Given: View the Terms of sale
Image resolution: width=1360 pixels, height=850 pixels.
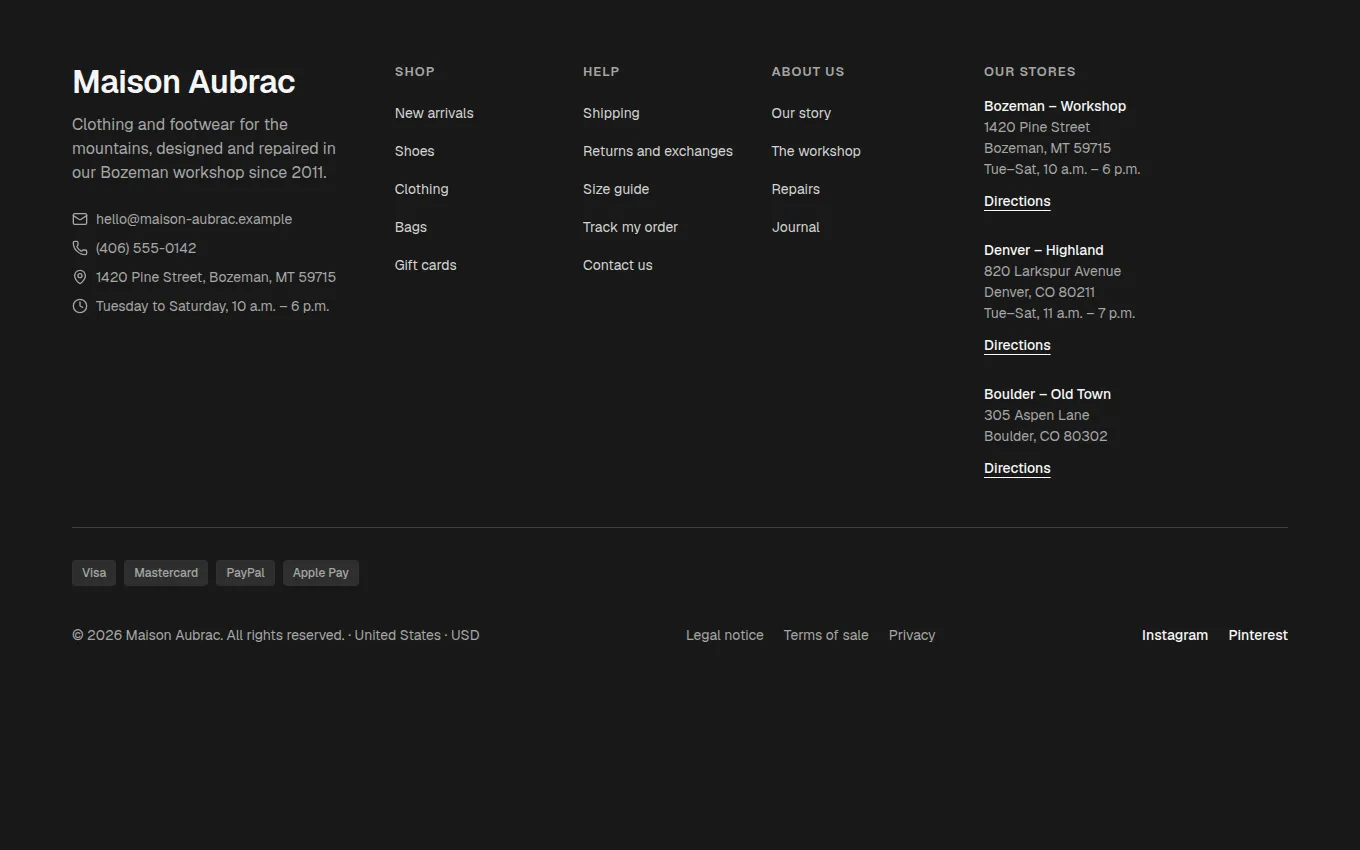Looking at the screenshot, I should (x=826, y=635).
